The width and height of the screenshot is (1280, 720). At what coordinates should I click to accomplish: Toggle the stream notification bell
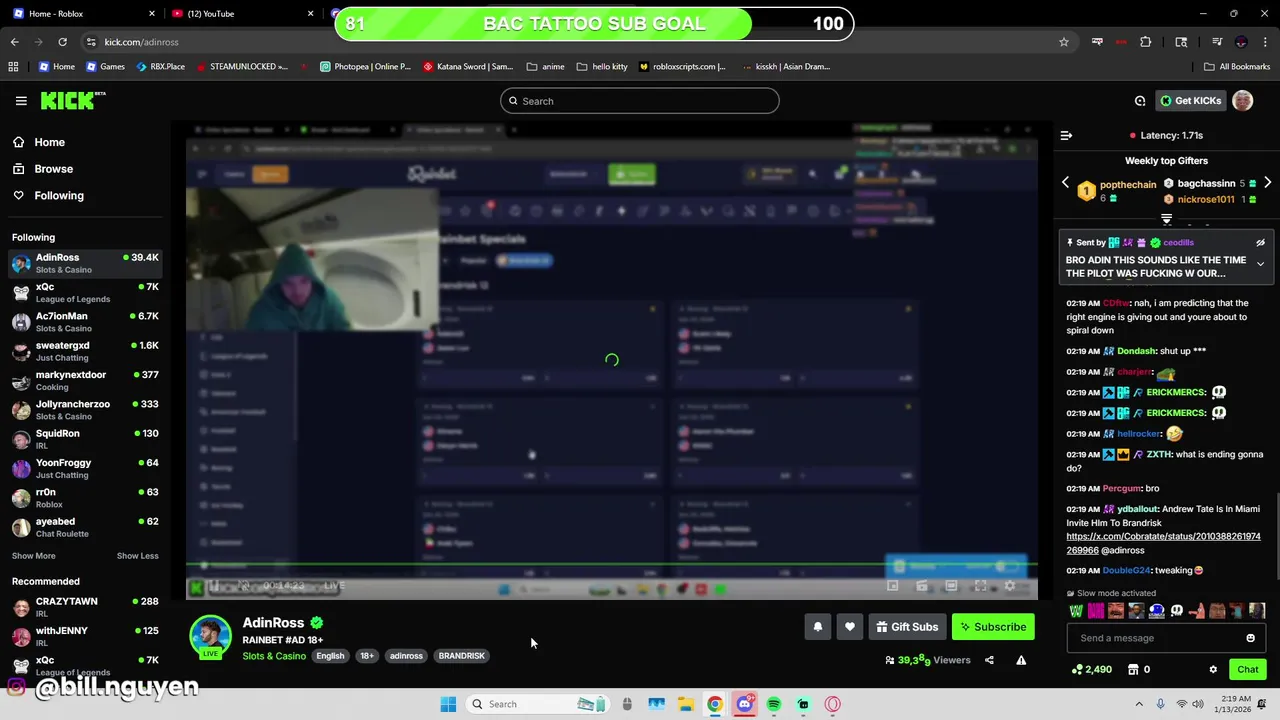(x=817, y=627)
